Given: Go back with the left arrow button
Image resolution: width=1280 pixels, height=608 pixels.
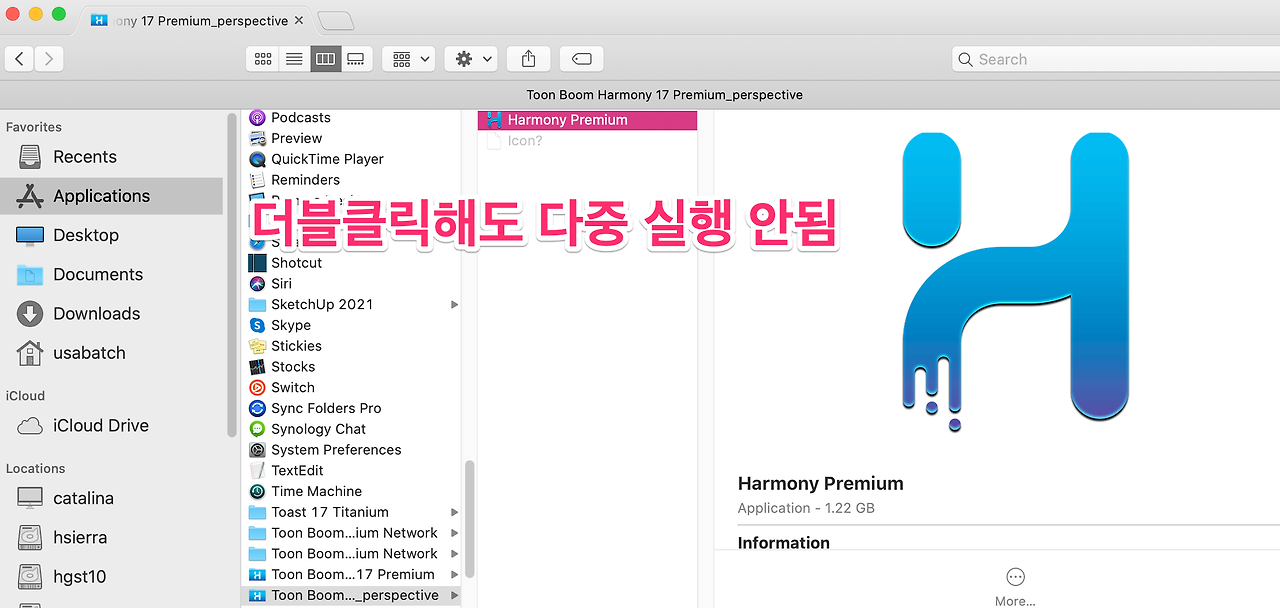Looking at the screenshot, I should (x=20, y=59).
